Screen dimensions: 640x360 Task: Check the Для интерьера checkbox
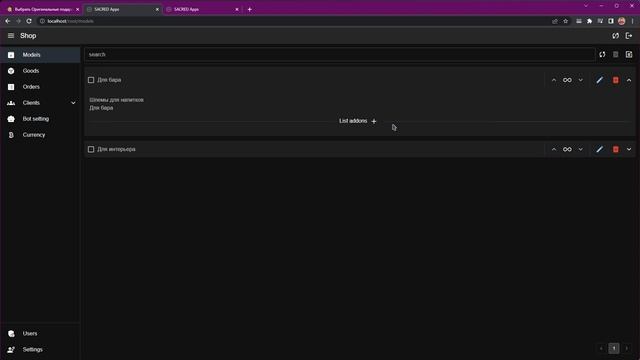(x=91, y=149)
